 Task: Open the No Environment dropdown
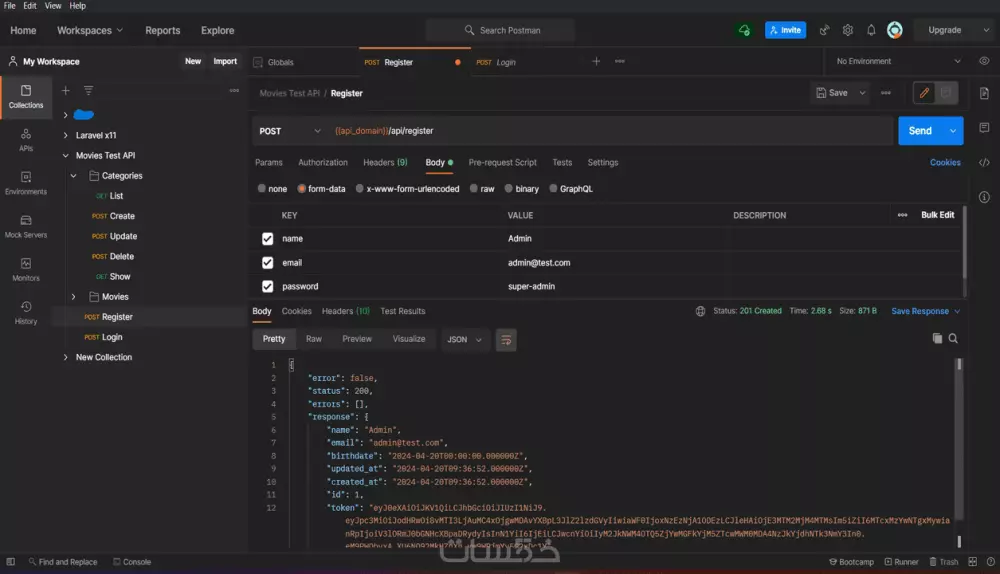898,61
